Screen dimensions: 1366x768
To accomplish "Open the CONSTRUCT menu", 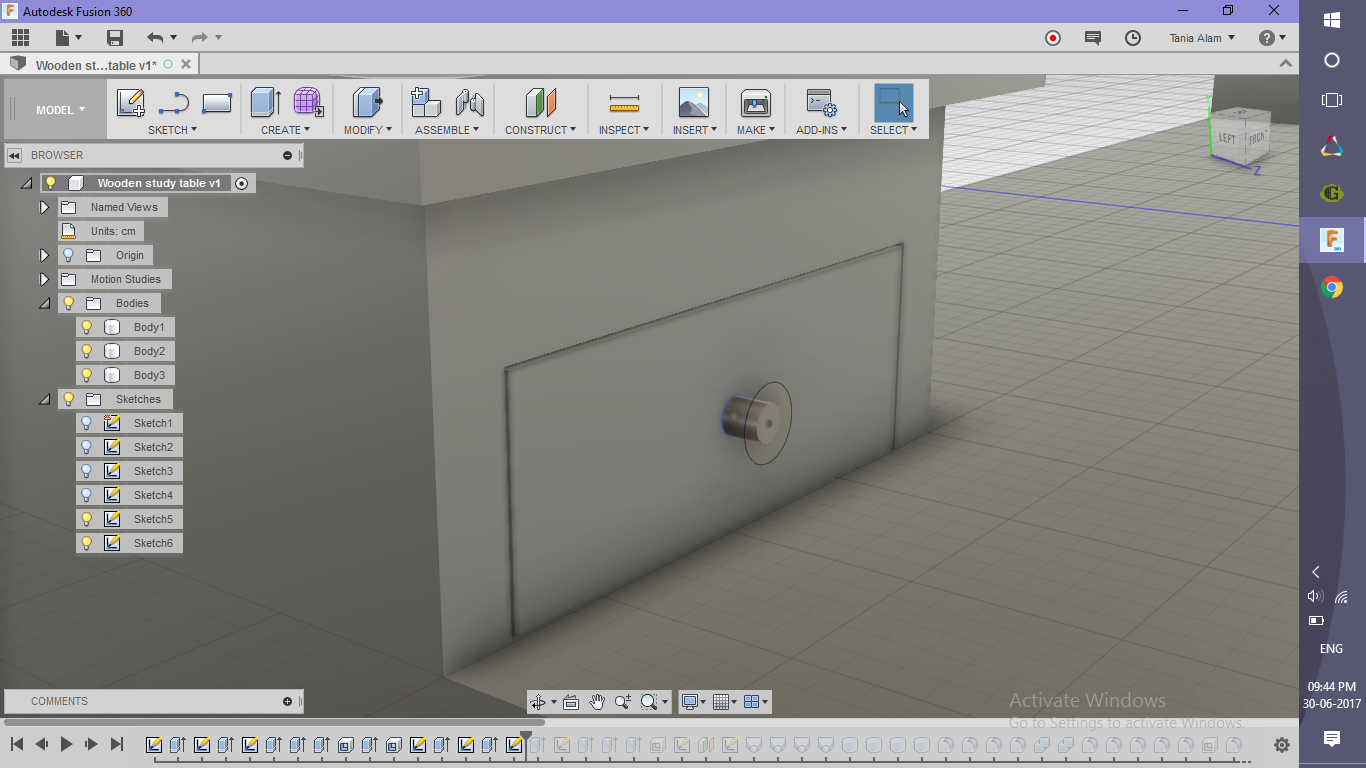I will (540, 130).
